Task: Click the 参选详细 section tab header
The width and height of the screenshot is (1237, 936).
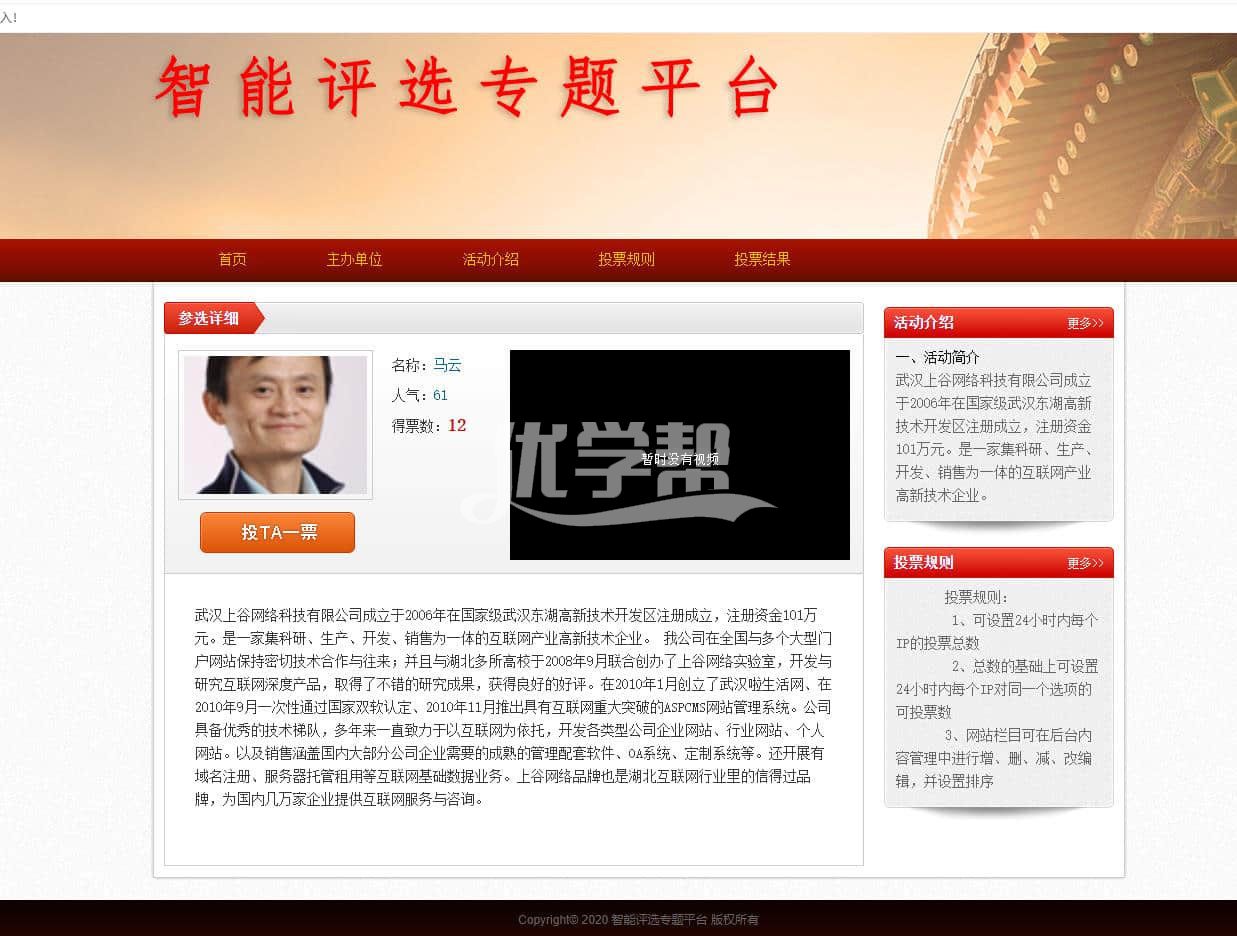Action: [x=209, y=318]
